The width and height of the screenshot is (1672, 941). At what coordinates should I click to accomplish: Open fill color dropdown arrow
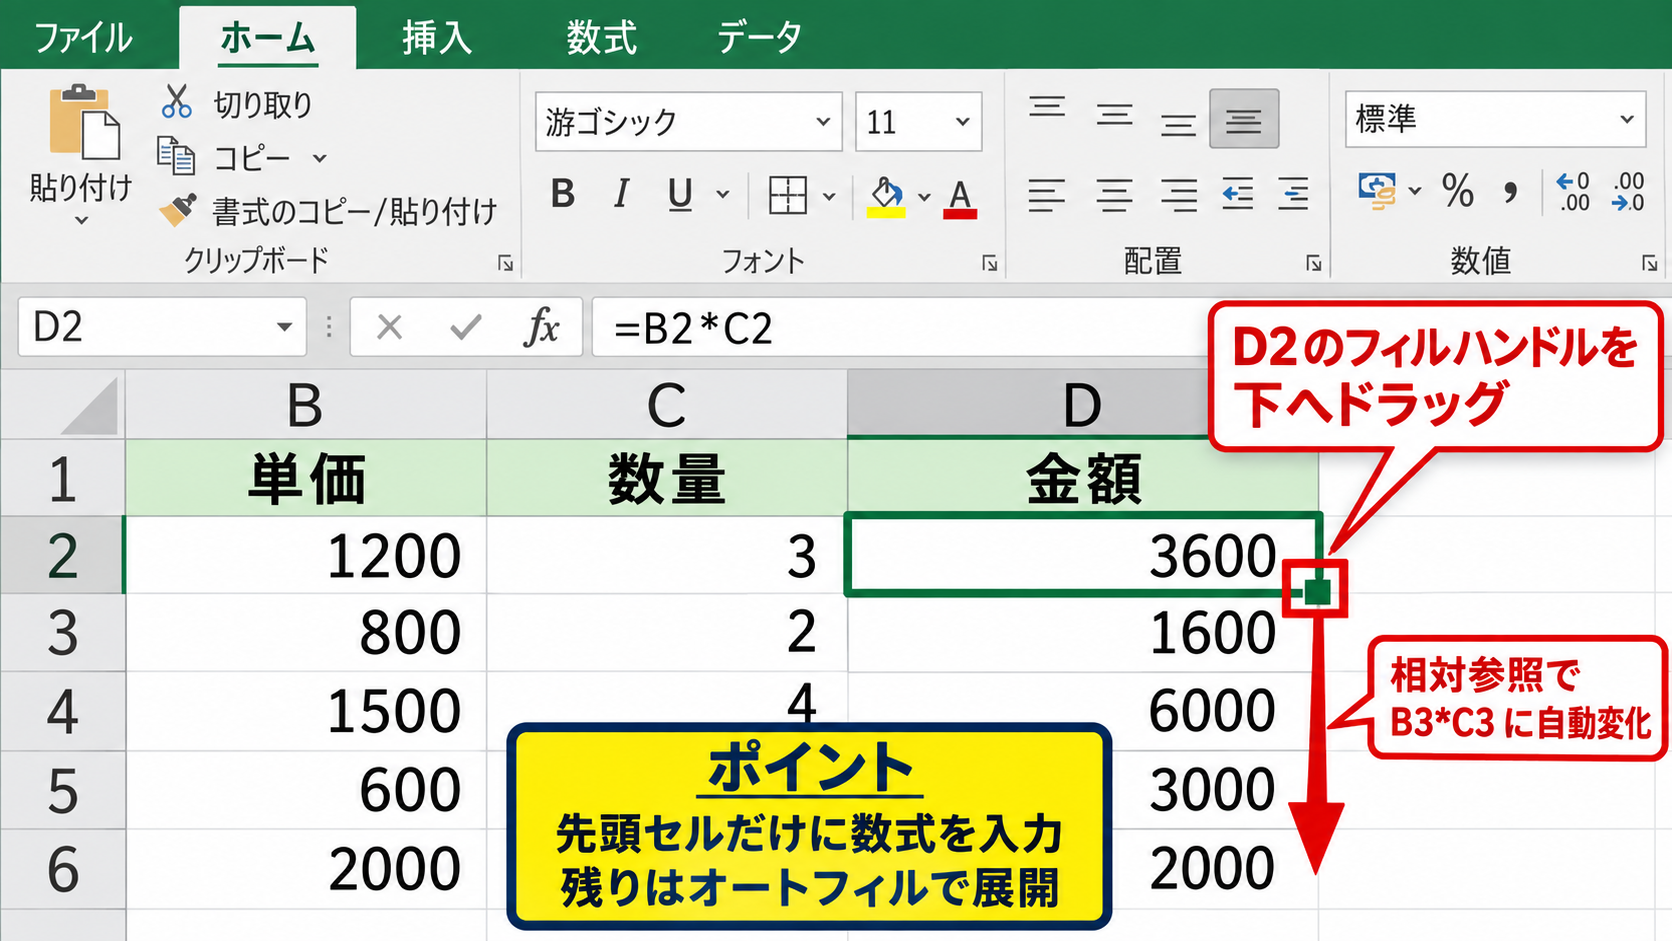point(924,197)
